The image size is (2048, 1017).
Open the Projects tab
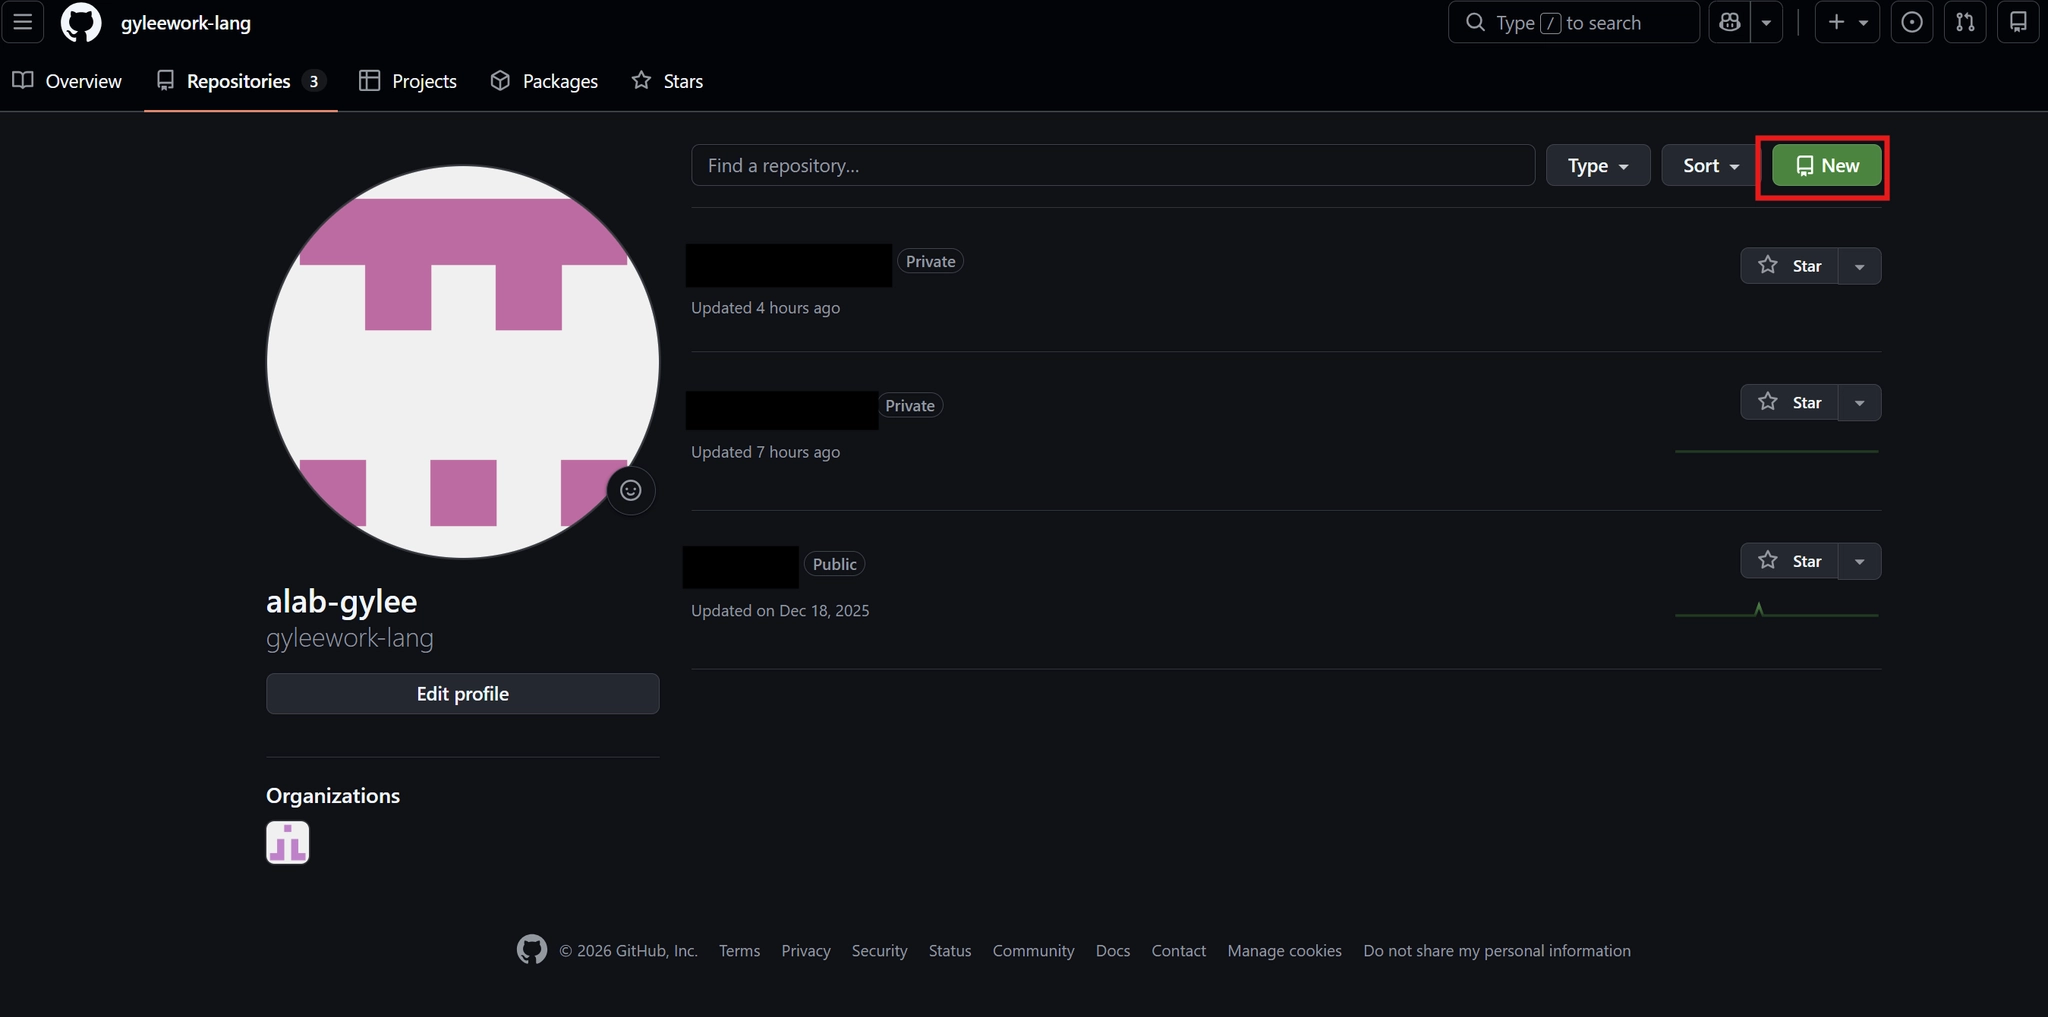tap(408, 81)
